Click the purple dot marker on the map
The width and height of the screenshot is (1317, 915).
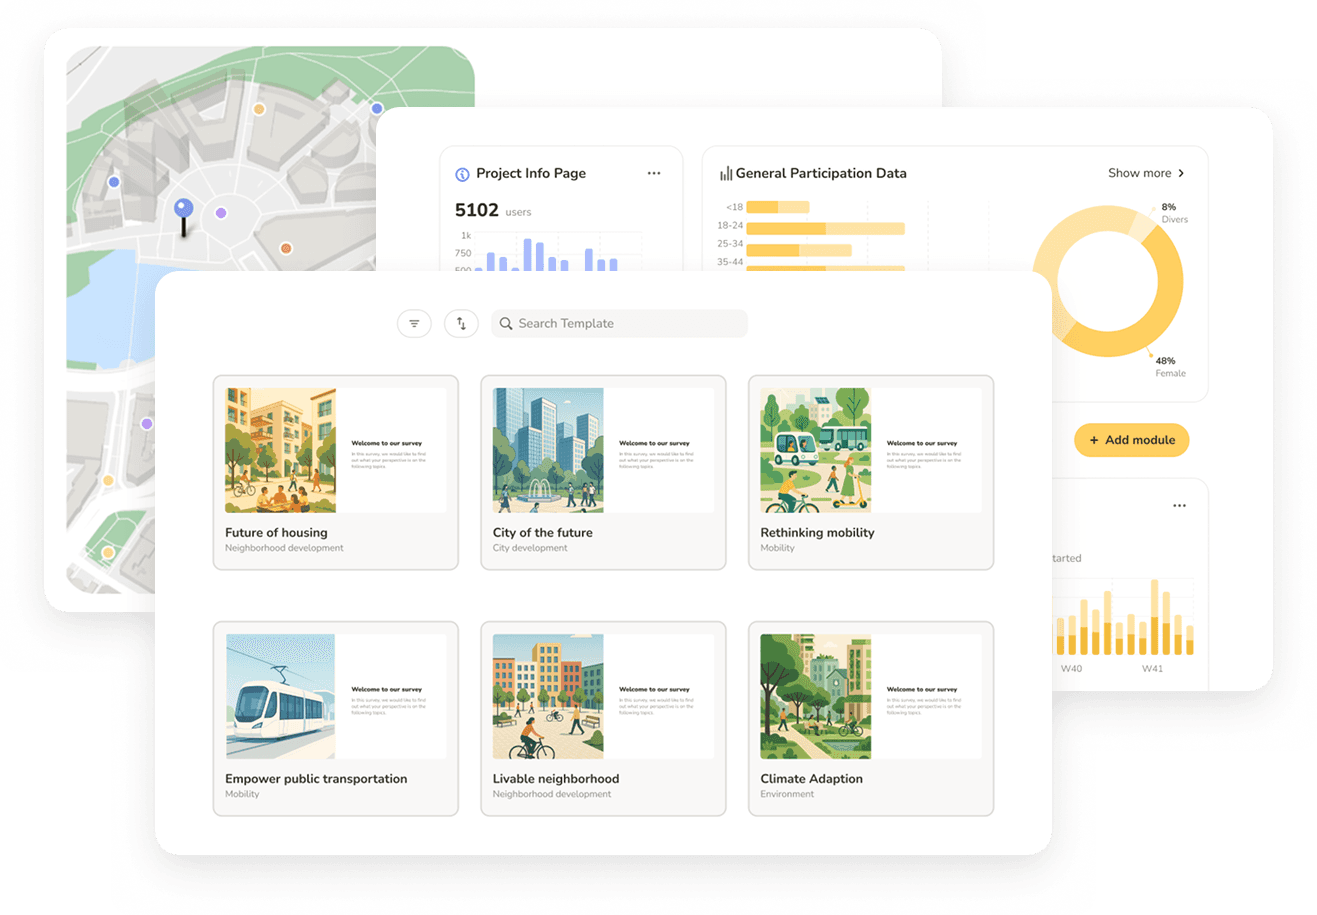point(219,213)
